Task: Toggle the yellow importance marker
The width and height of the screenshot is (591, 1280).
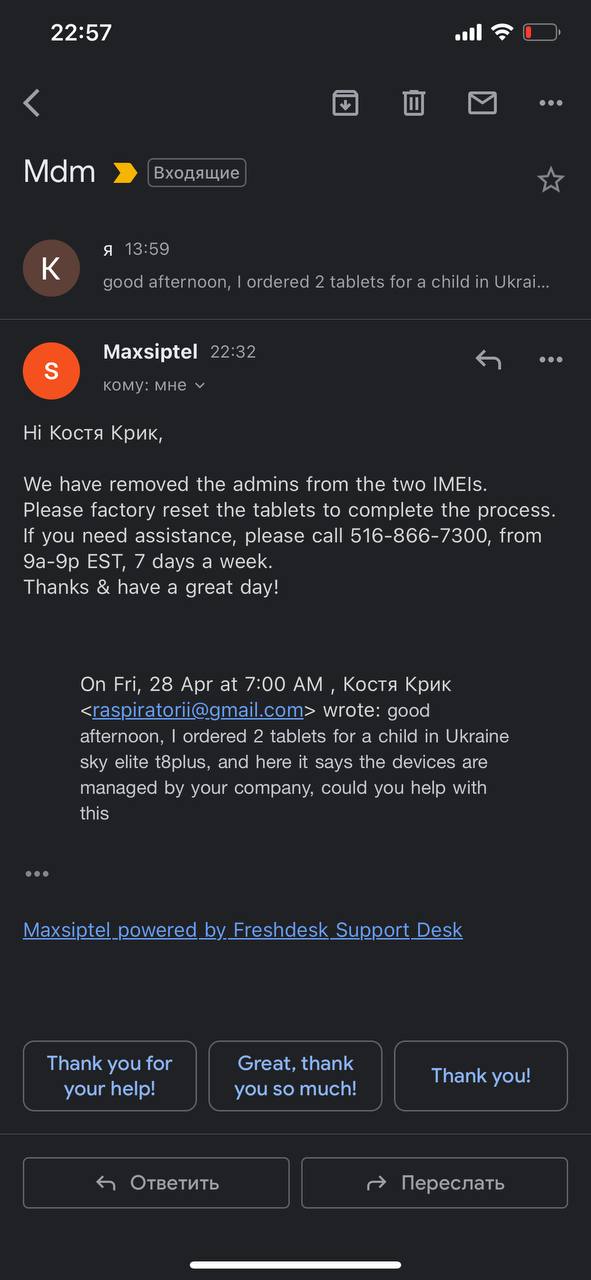Action: [x=125, y=173]
